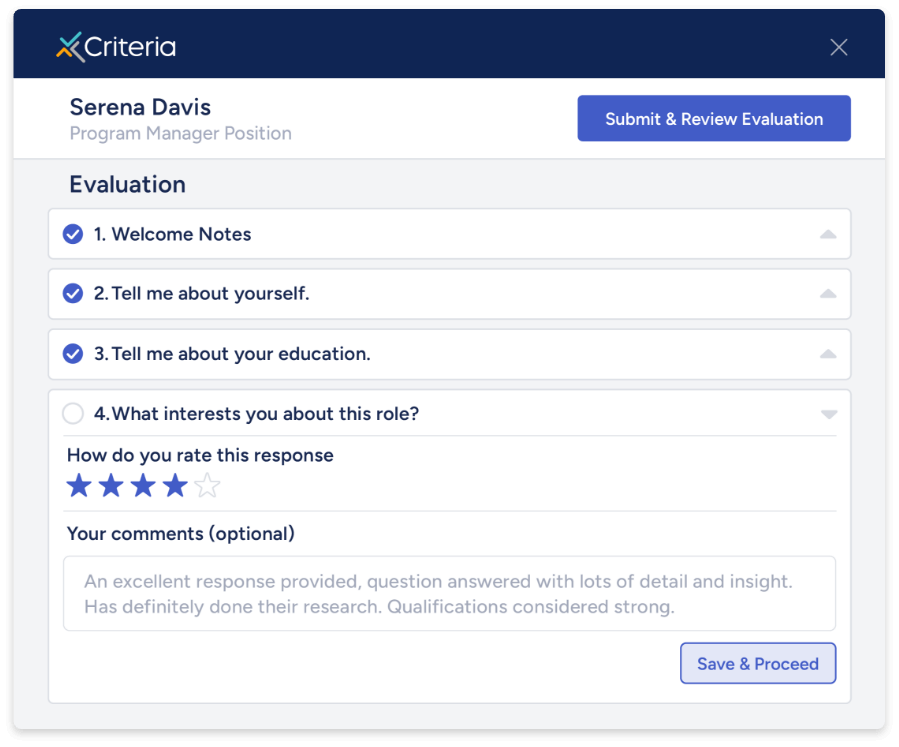Select the 'What interests you about this role?' title
The image size is (899, 747).
point(255,413)
